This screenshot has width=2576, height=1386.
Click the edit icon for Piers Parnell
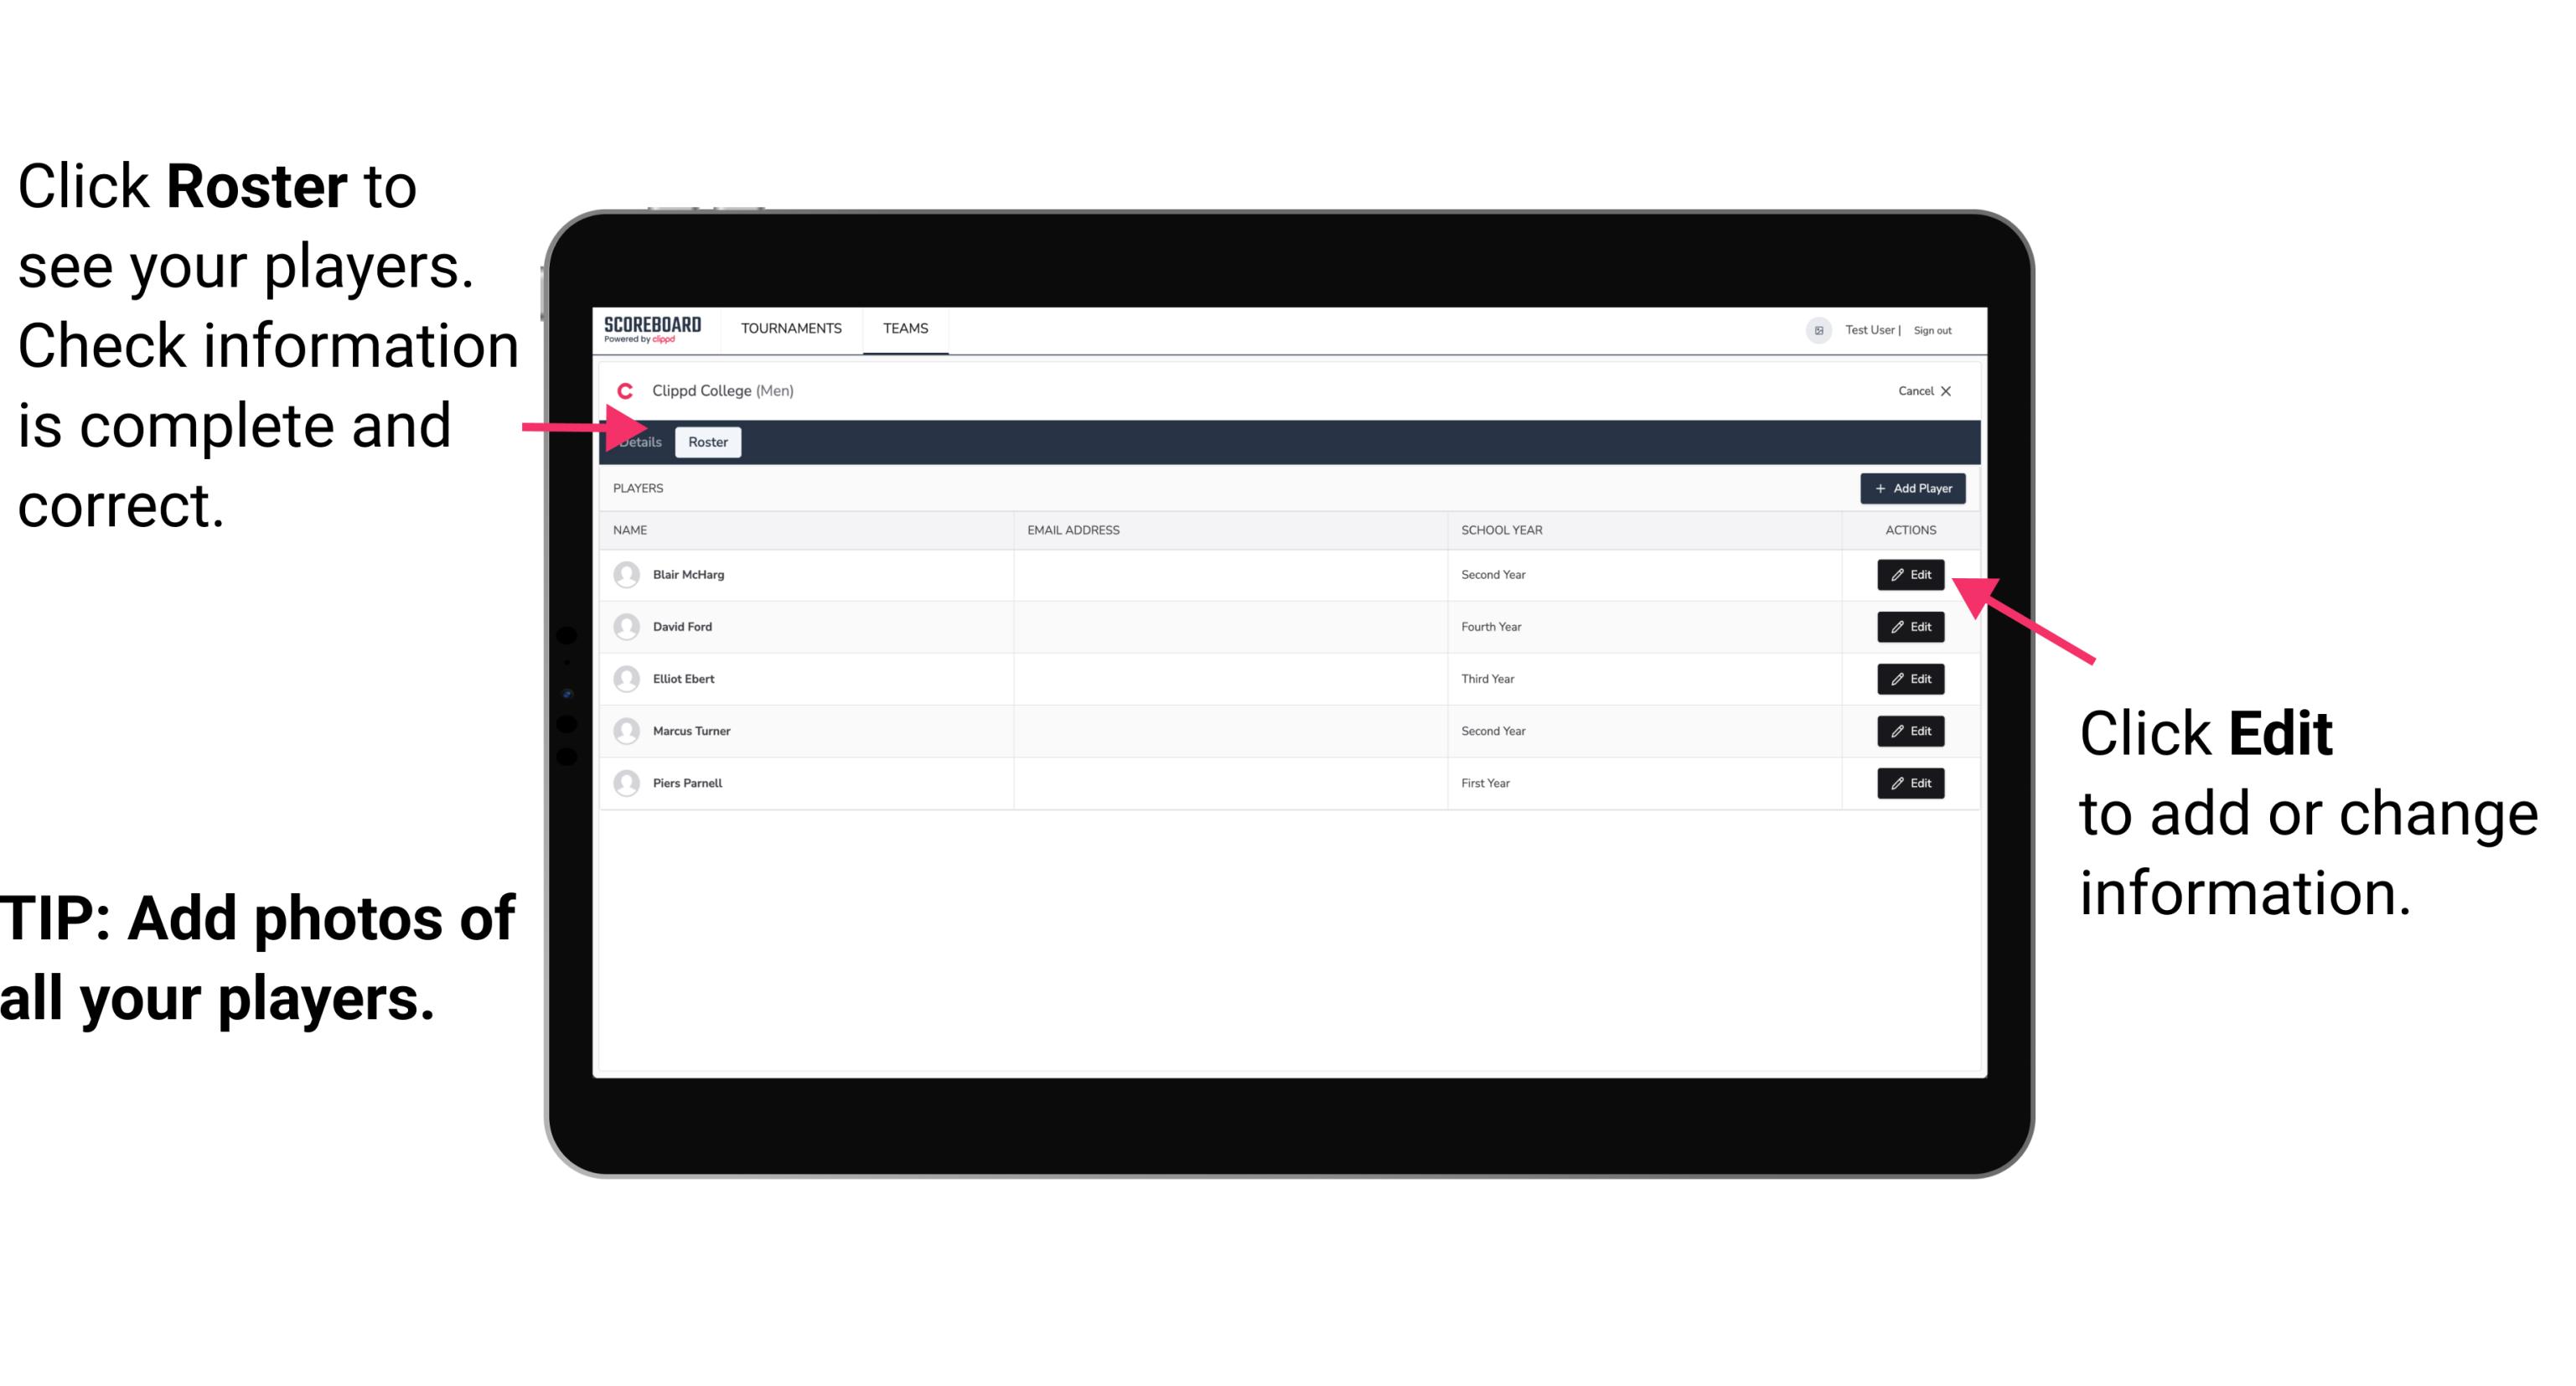click(1911, 782)
